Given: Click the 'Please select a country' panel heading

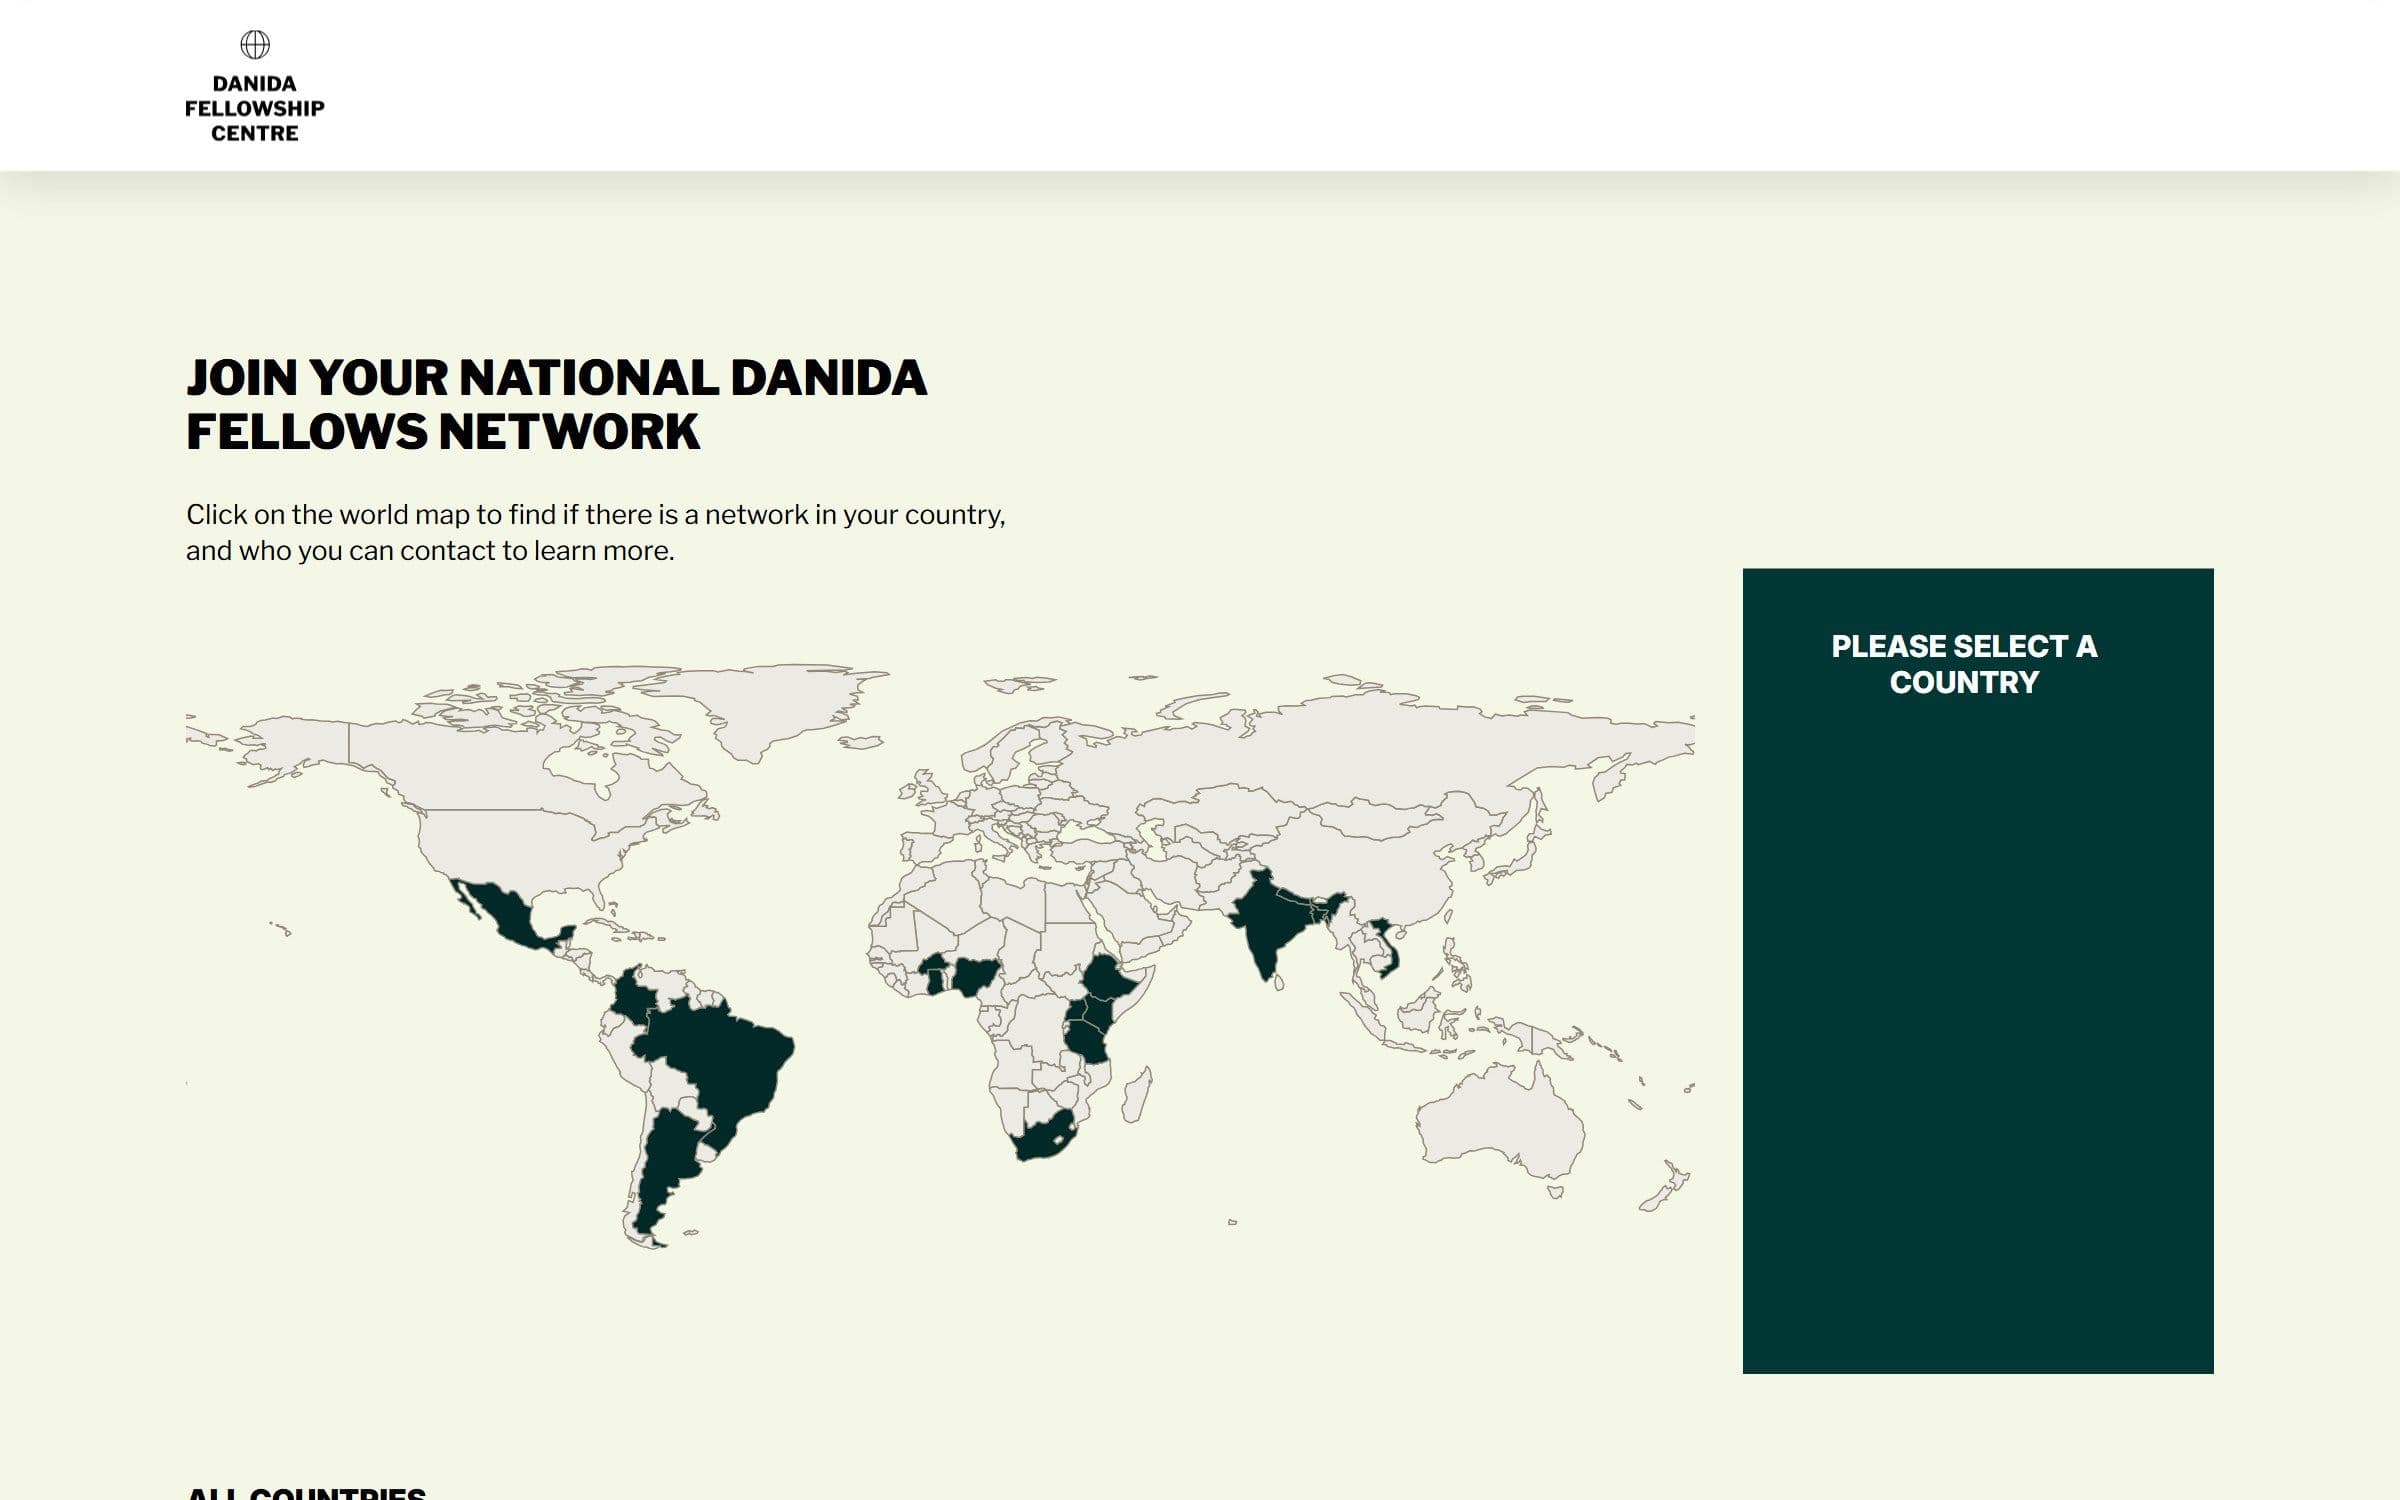Looking at the screenshot, I should pos(1964,664).
